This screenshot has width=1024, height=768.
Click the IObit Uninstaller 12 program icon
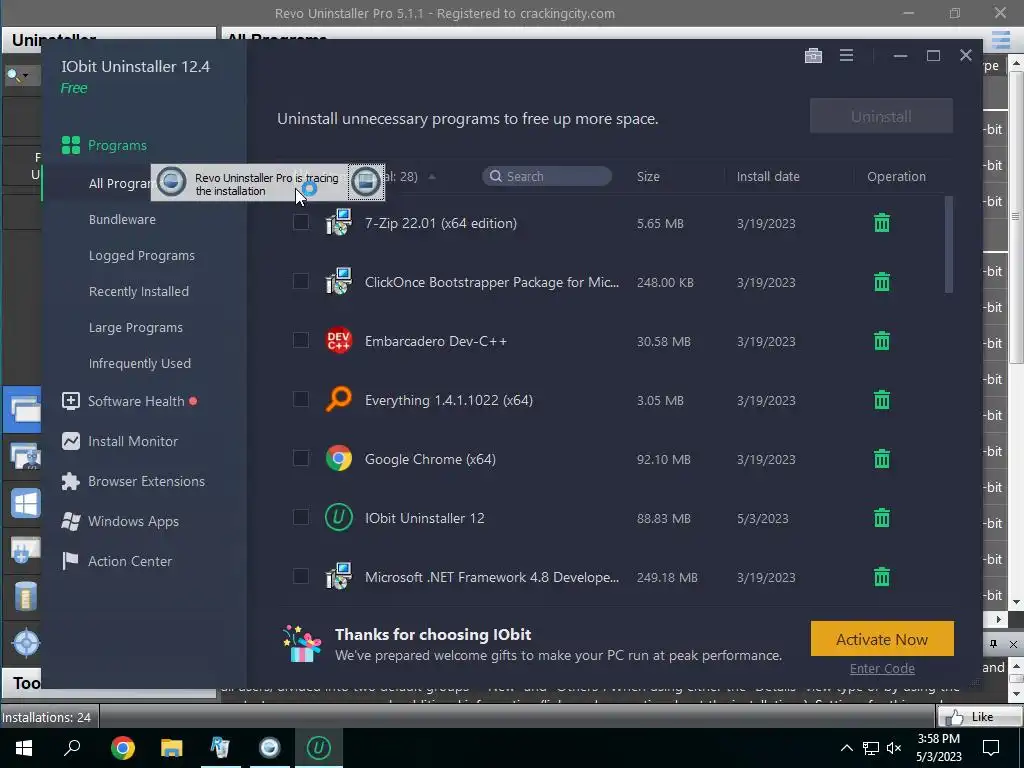point(338,517)
